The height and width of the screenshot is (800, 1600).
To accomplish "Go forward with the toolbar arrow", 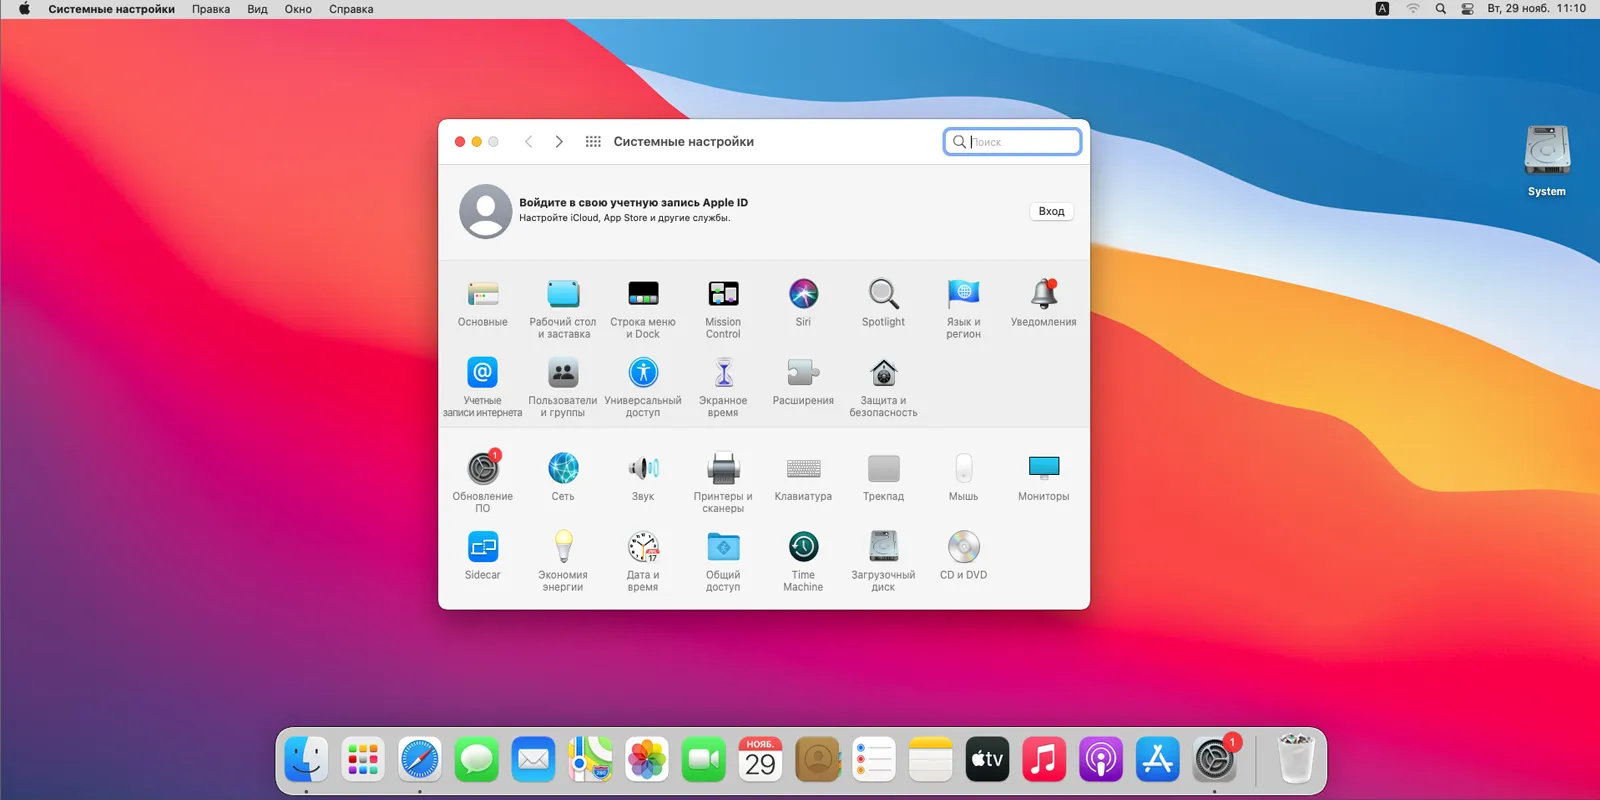I will tap(559, 142).
